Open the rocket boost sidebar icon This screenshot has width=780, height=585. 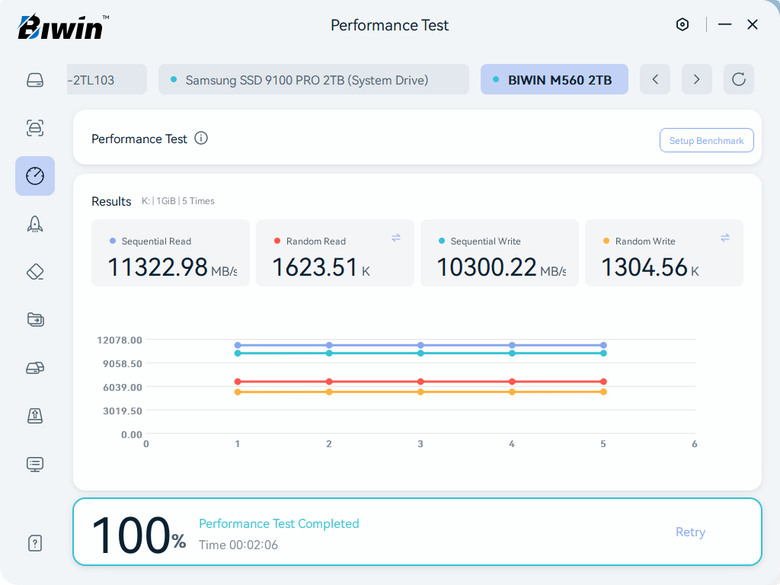[35, 224]
